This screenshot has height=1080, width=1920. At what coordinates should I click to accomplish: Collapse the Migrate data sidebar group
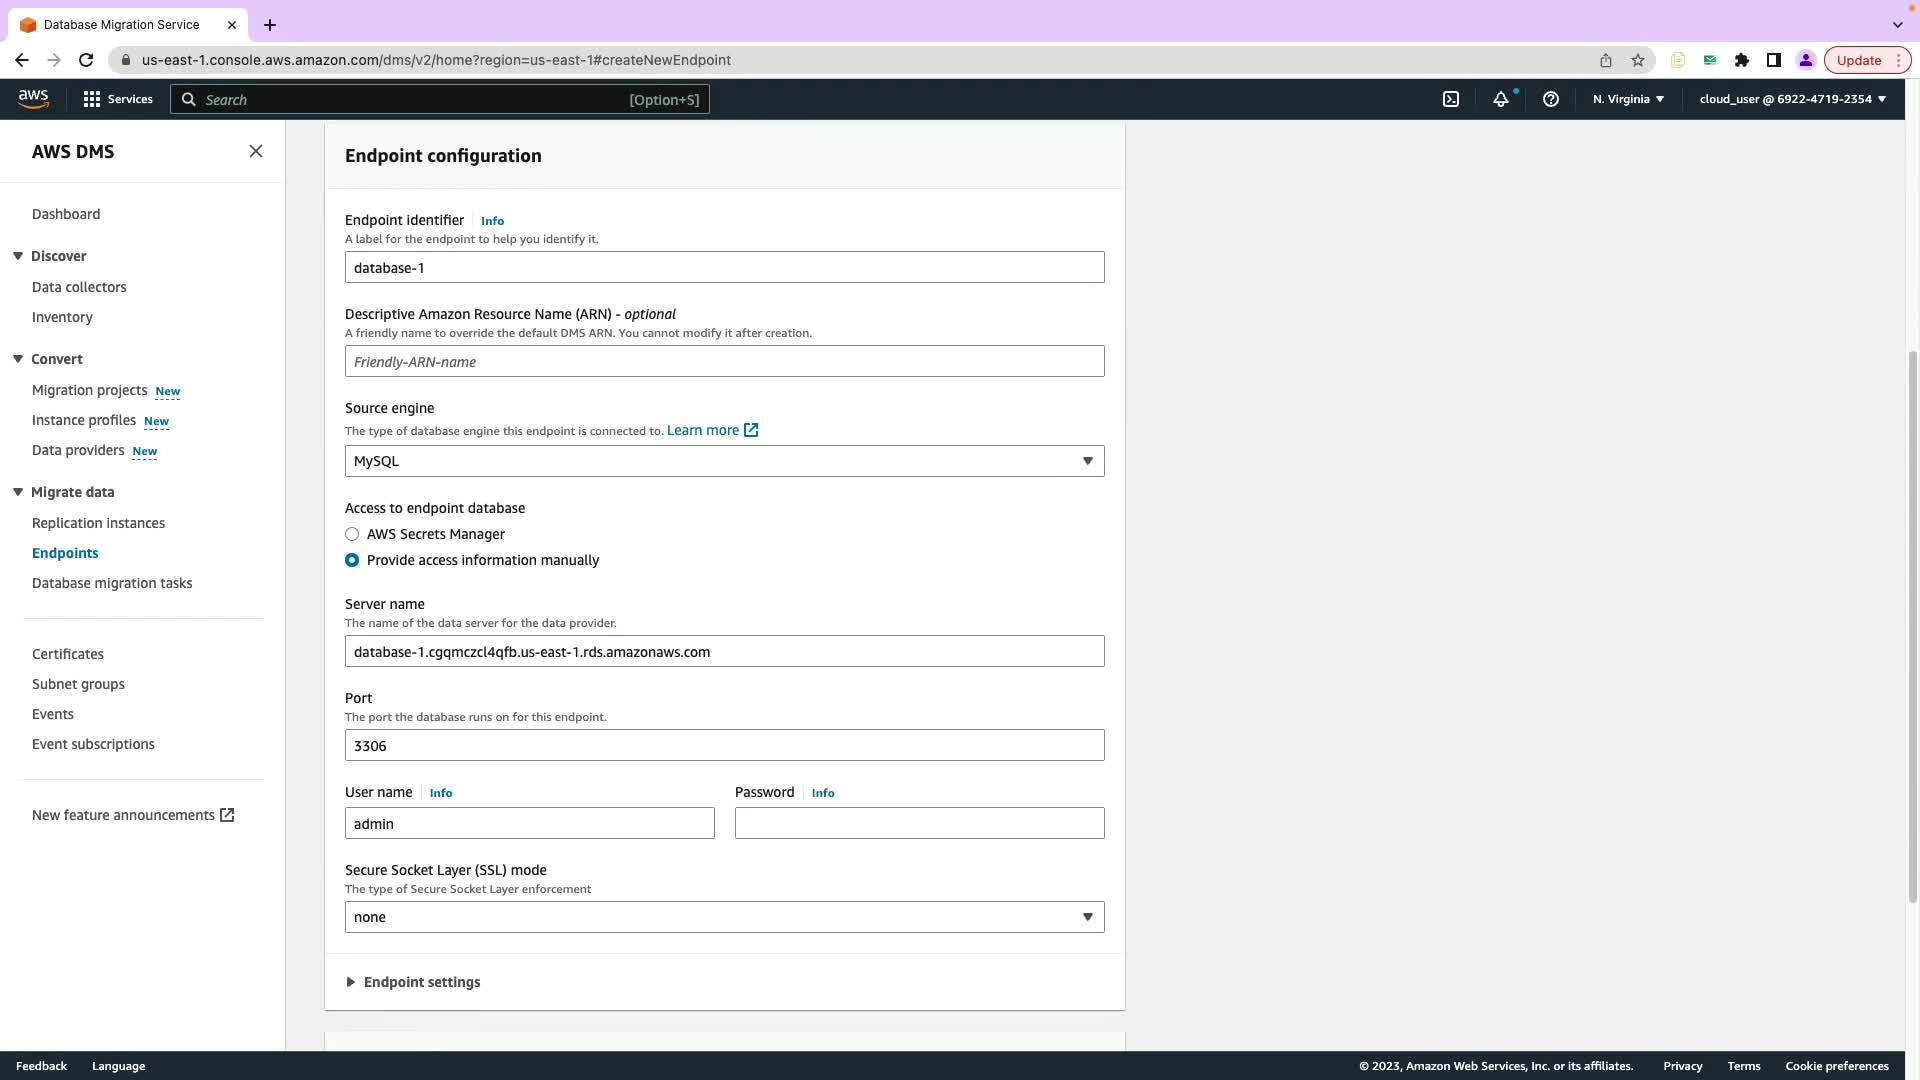click(x=18, y=492)
